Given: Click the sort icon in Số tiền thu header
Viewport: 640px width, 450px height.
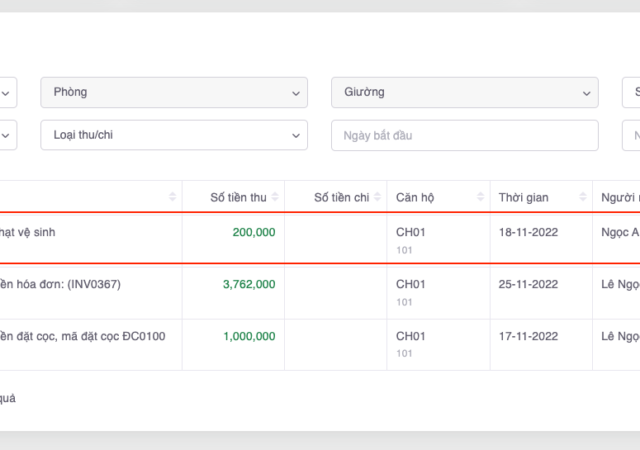Looking at the screenshot, I should tap(276, 197).
